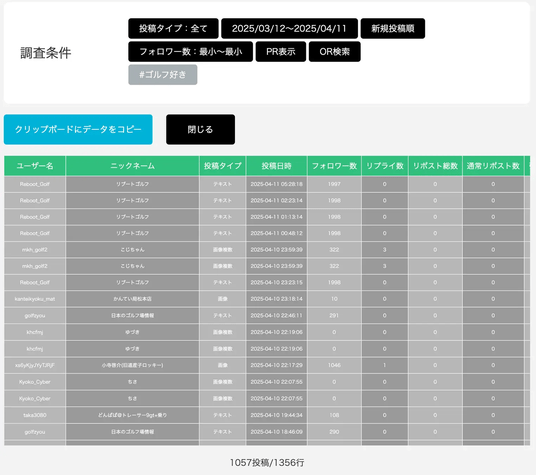The image size is (536, 475).
Task: Click the リプライ数 column header
Action: point(385,166)
